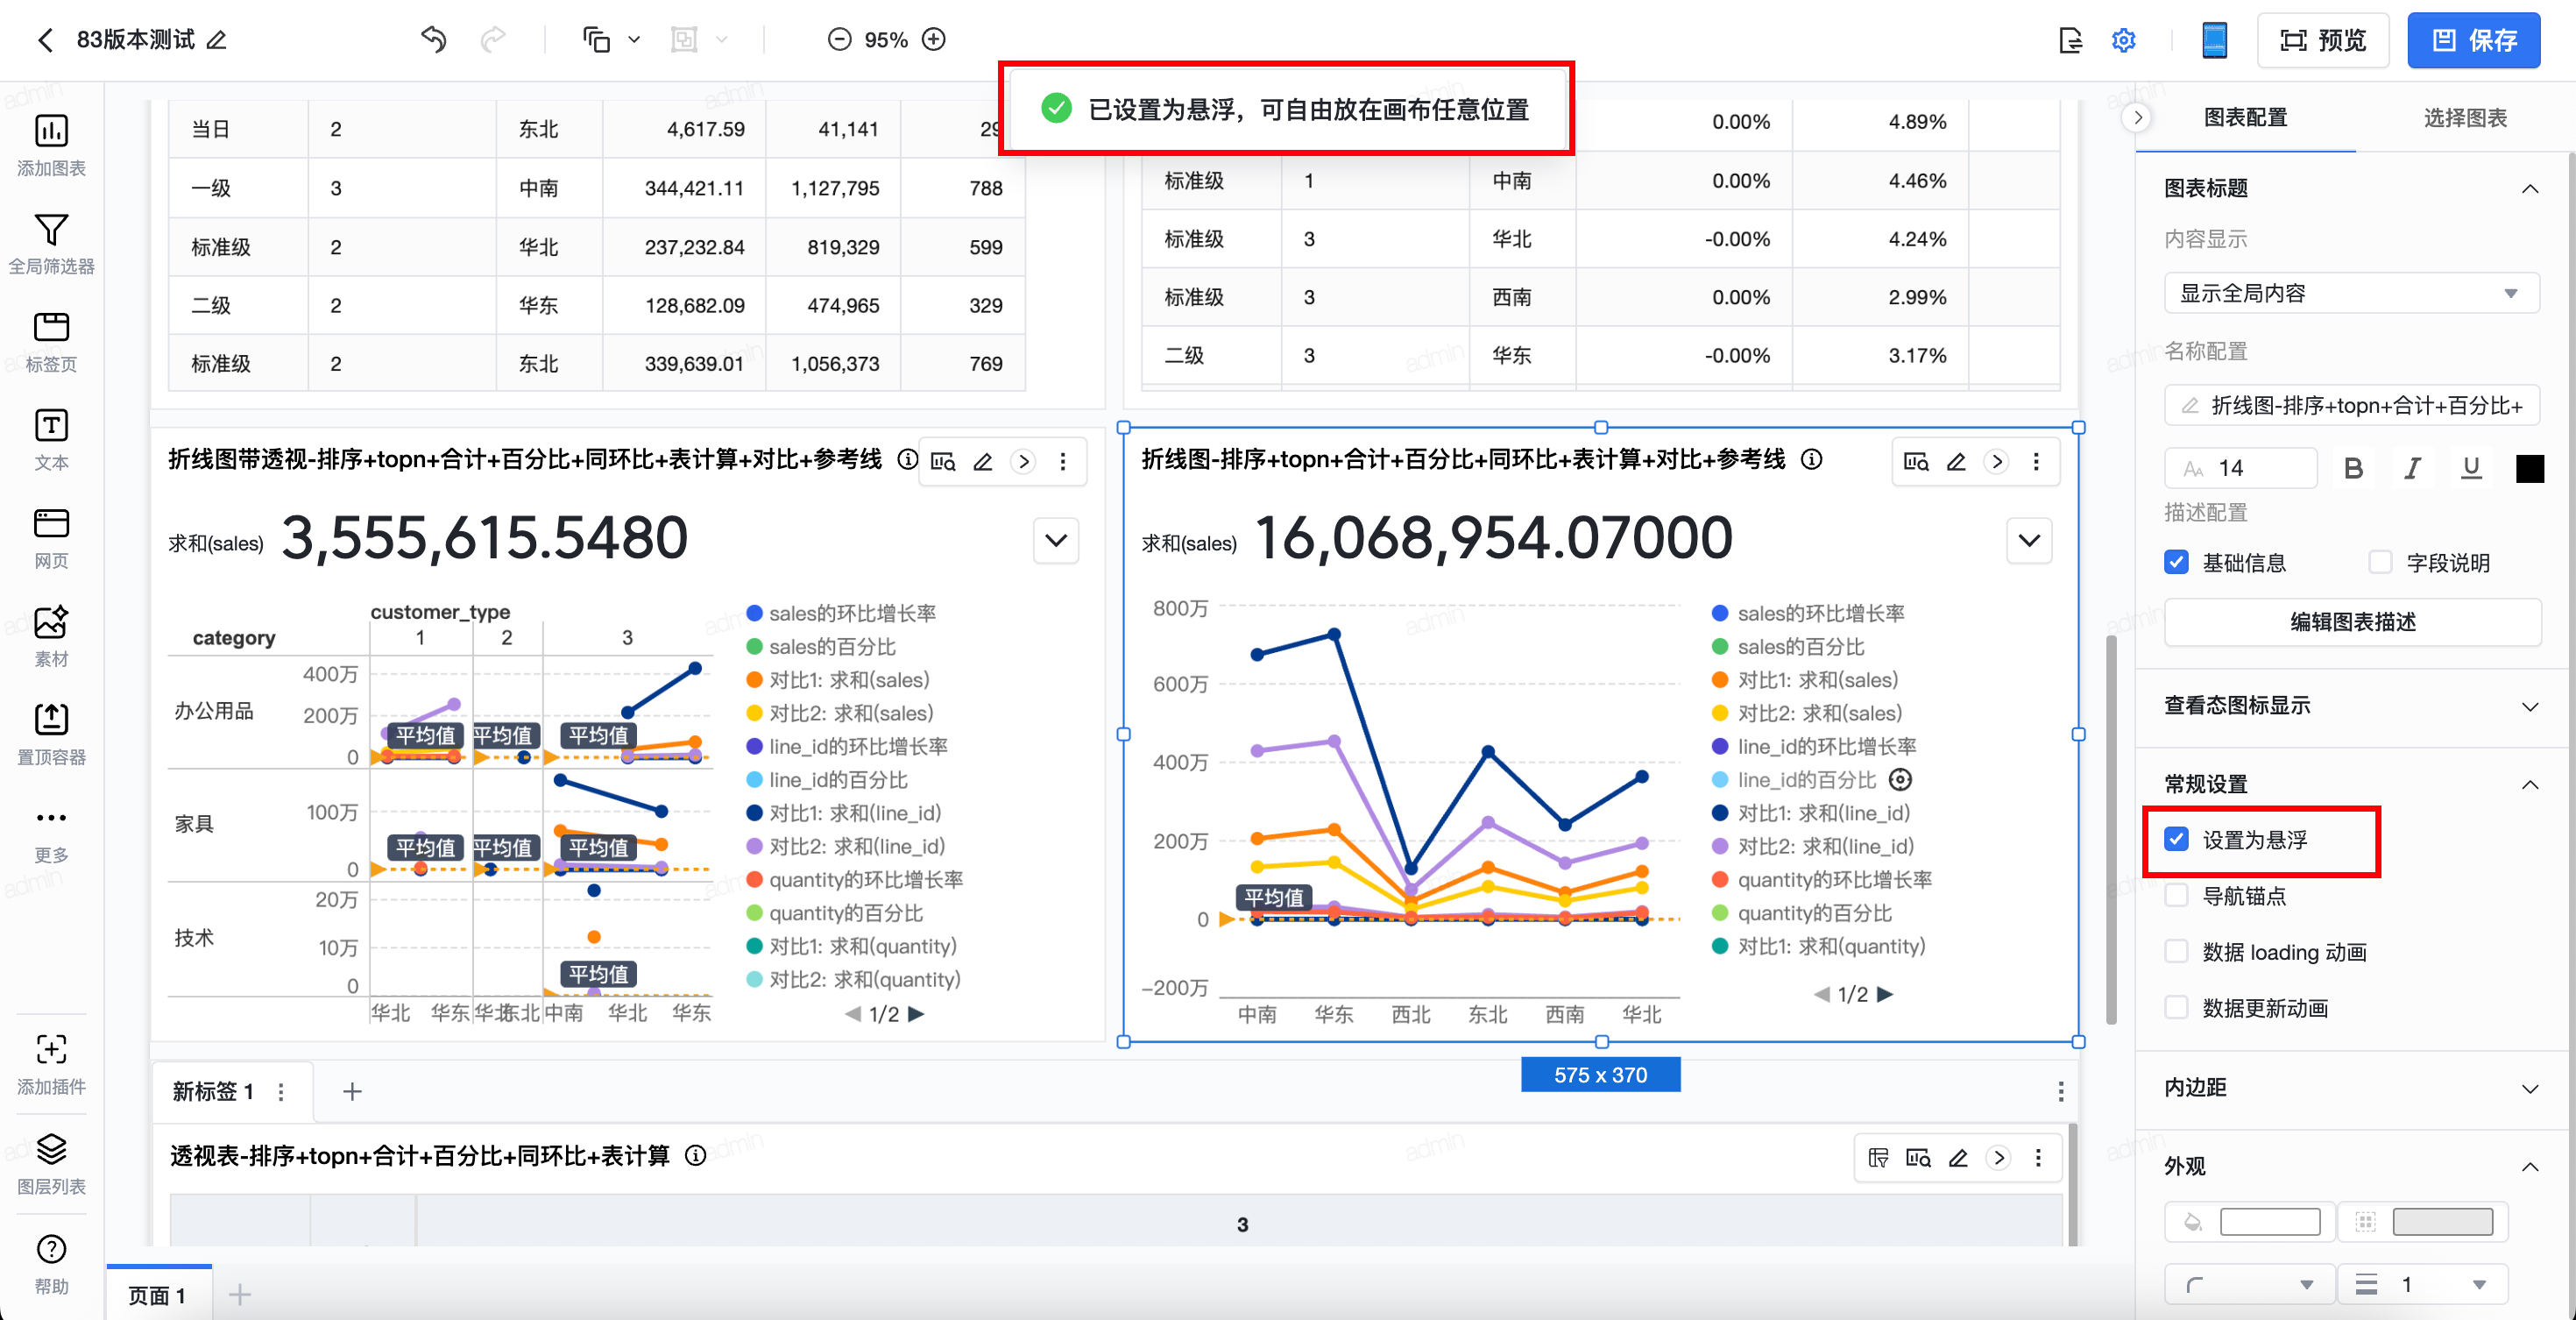Open the export document icon

pos(2070,40)
